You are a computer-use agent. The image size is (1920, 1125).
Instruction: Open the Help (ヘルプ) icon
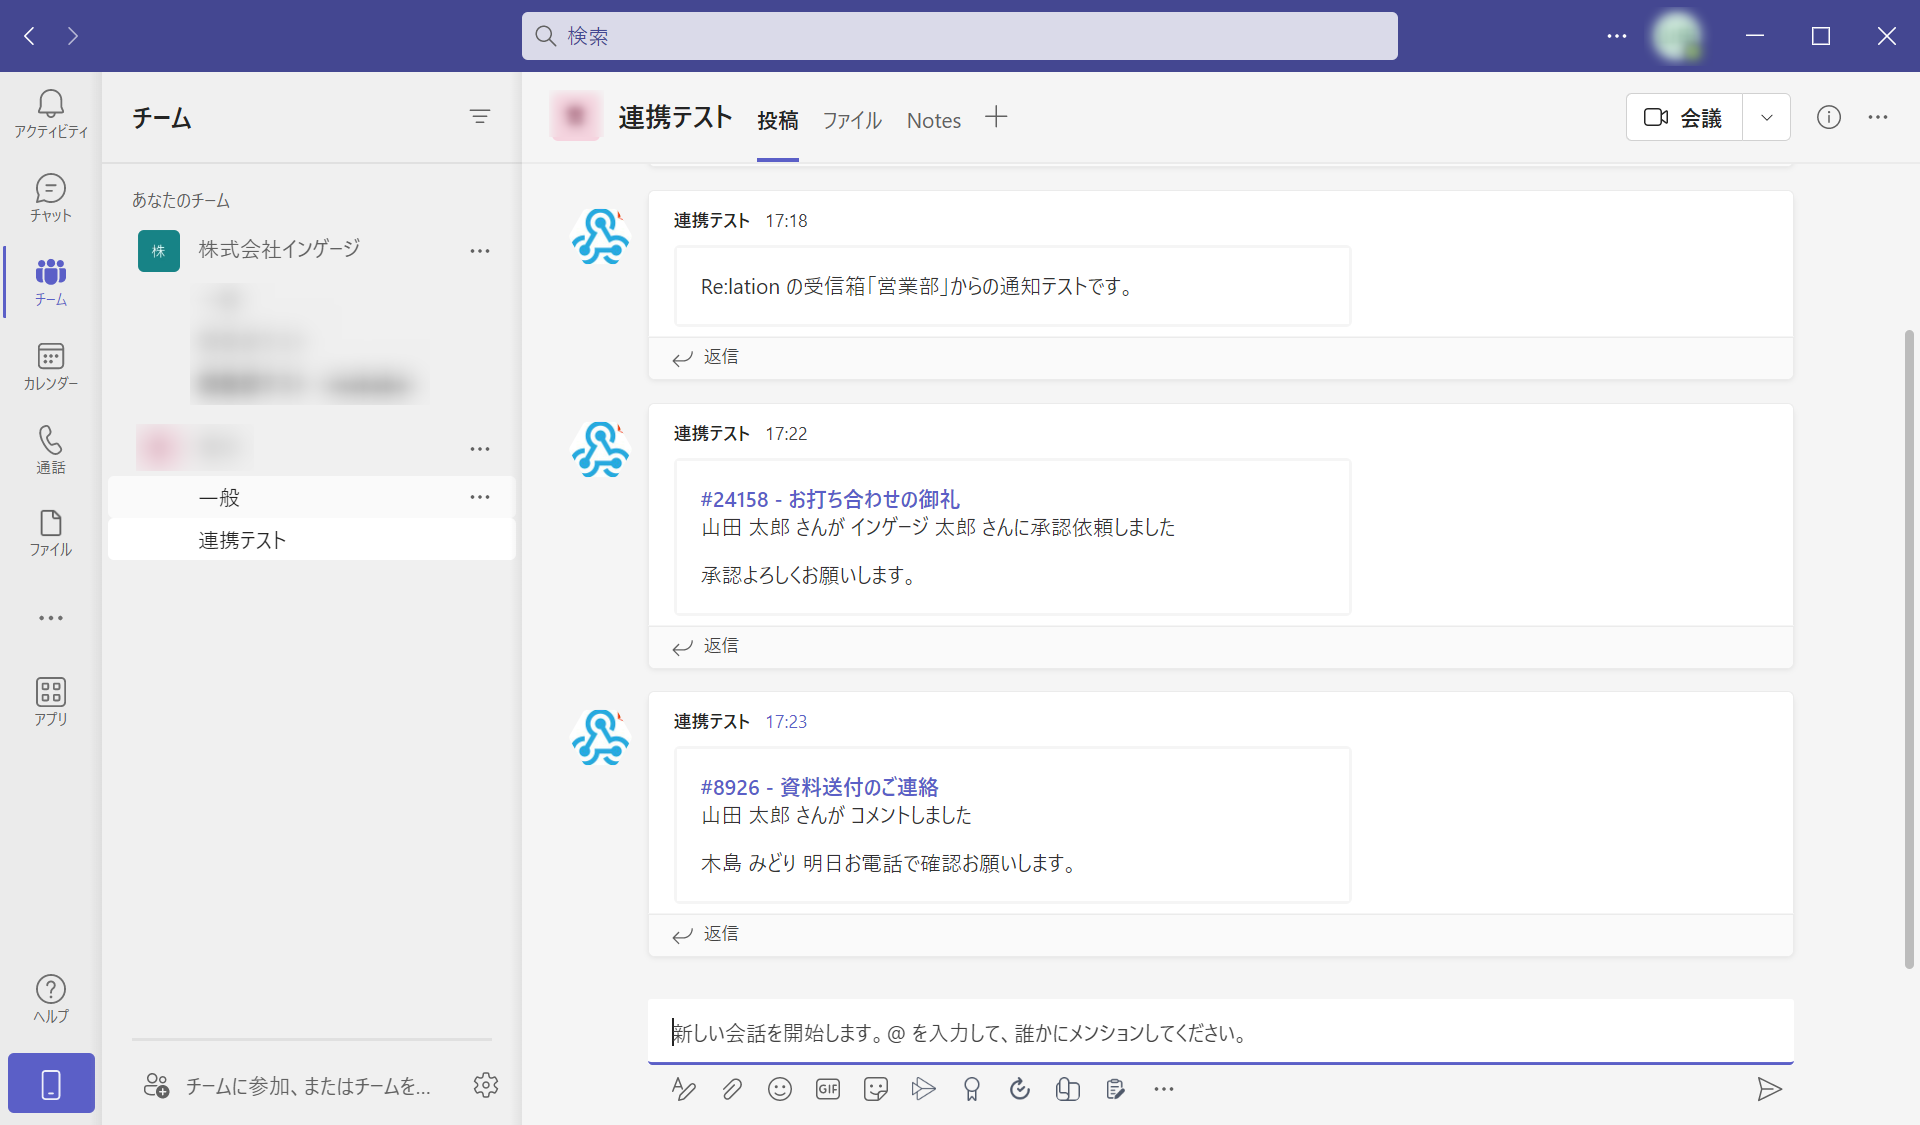[x=51, y=999]
